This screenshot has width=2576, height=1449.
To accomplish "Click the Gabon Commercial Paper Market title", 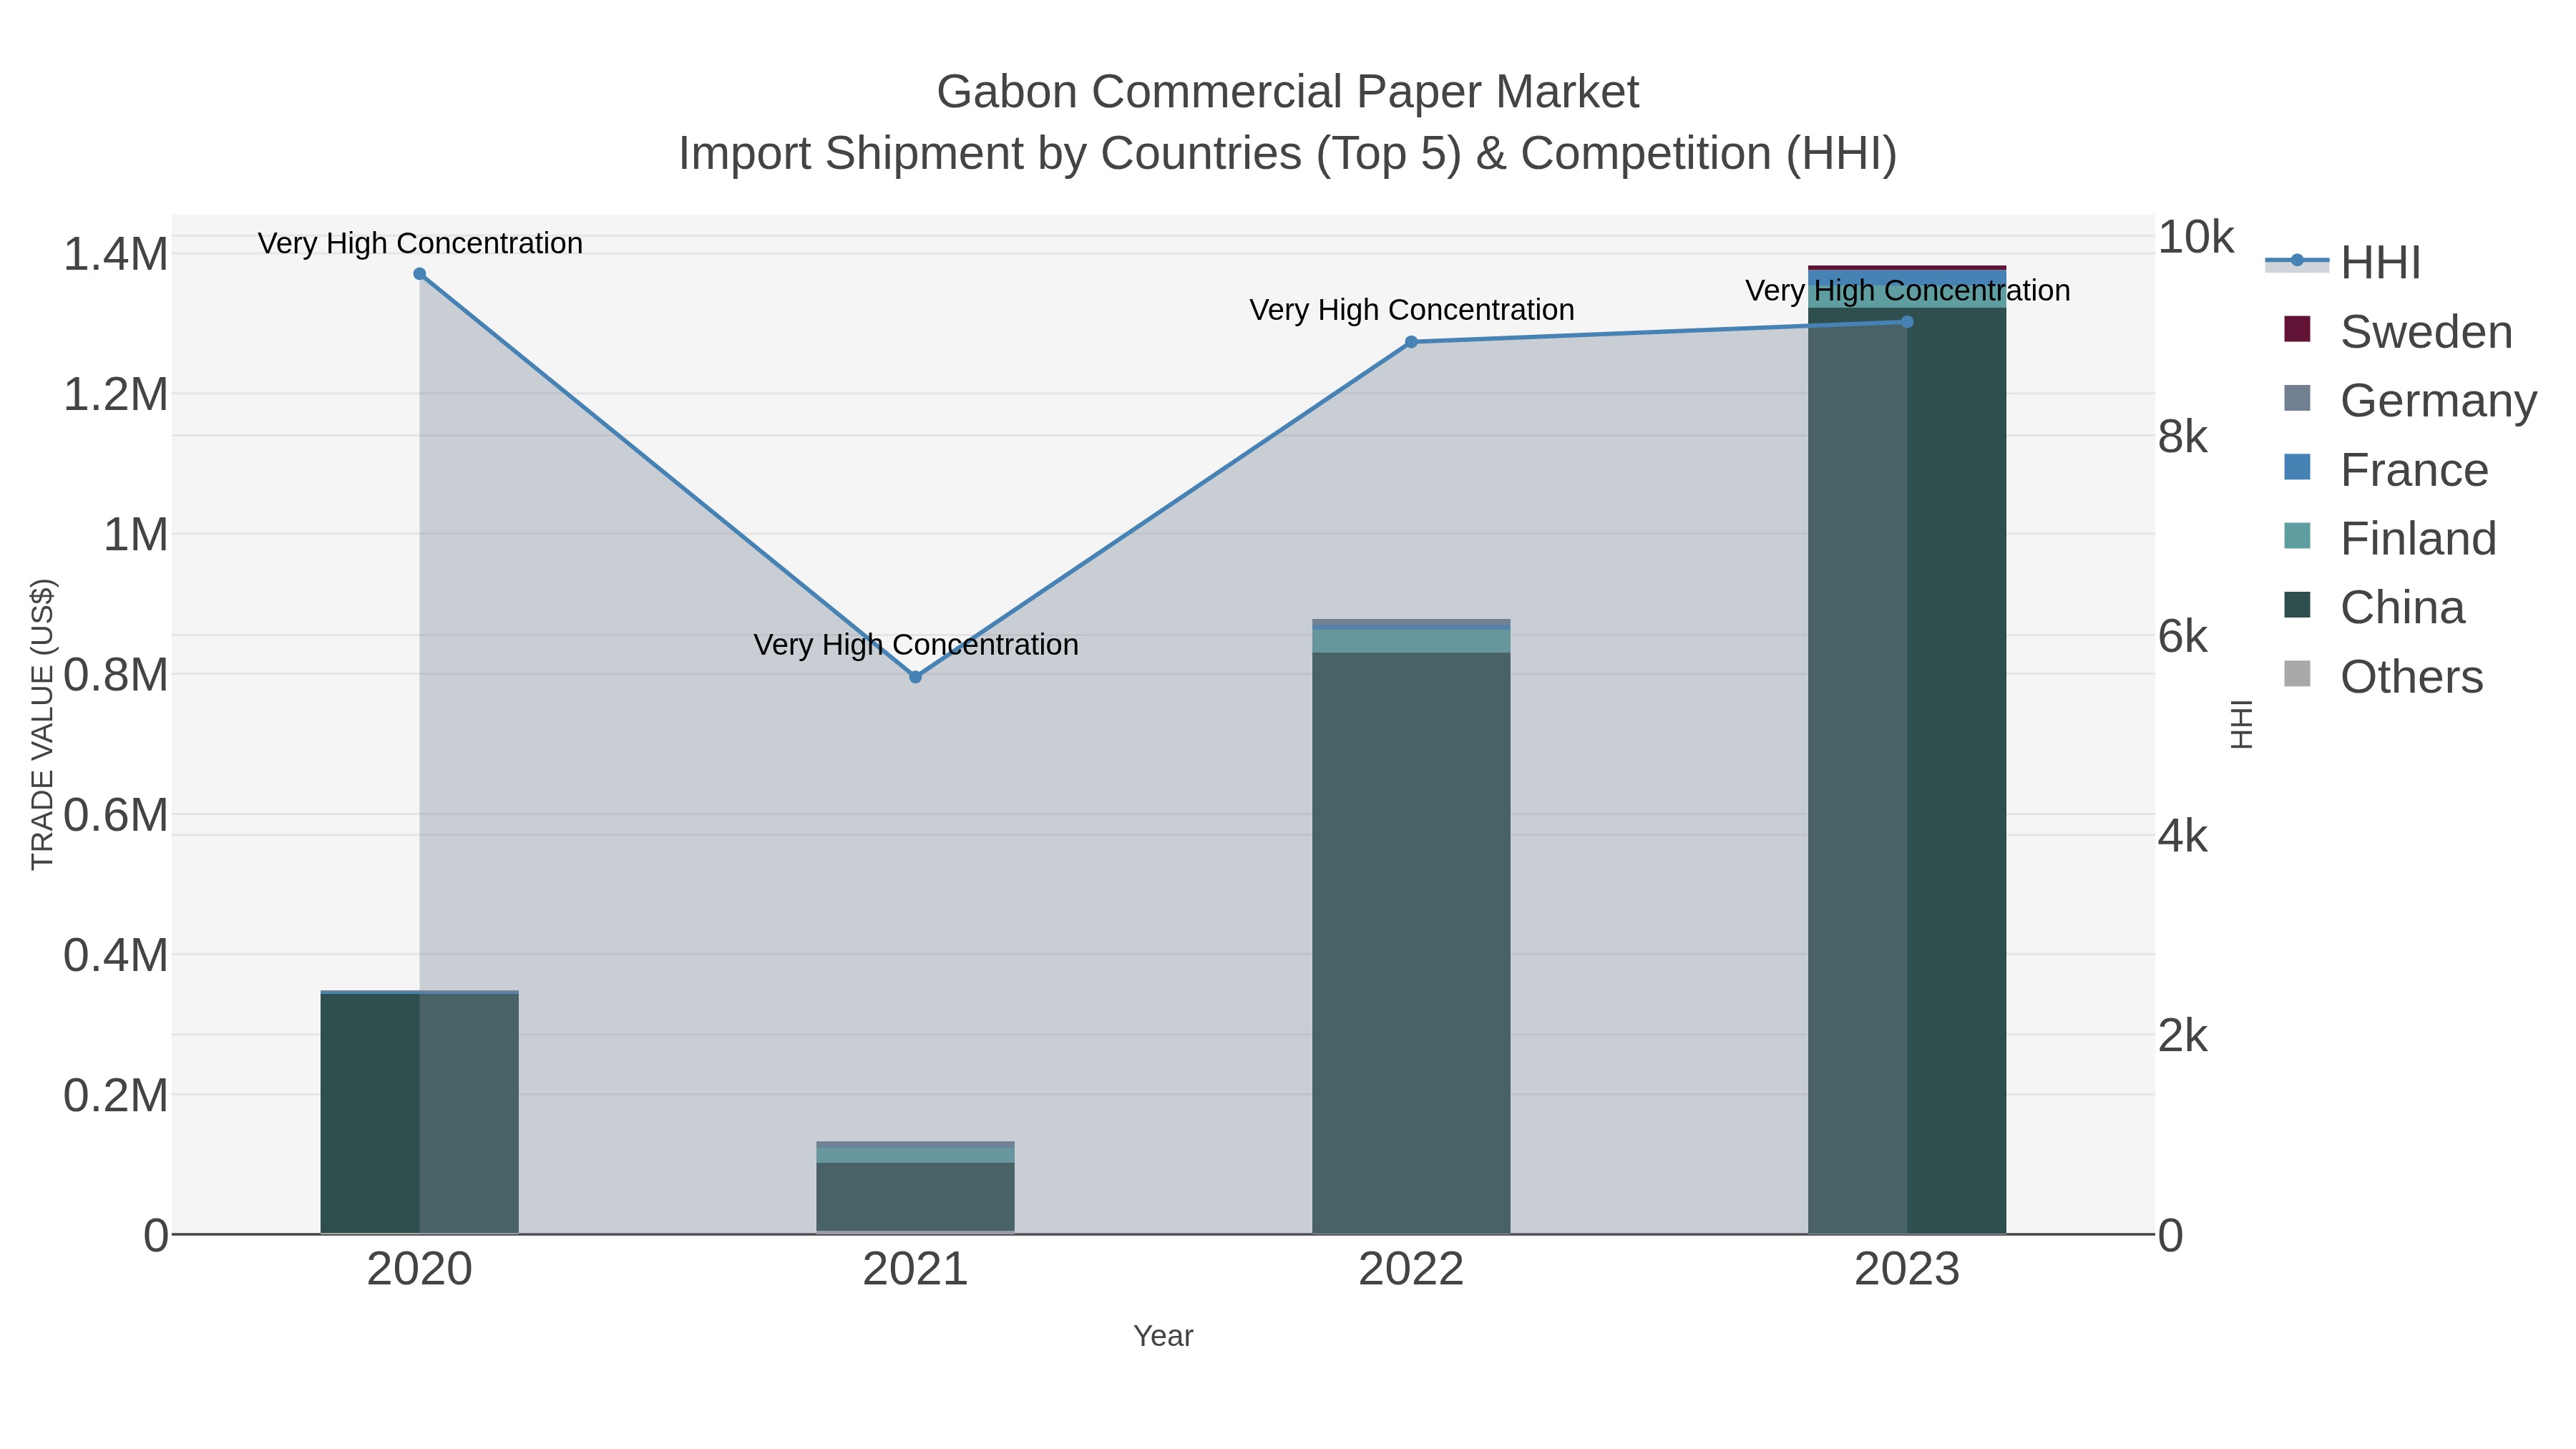I will tap(1288, 92).
